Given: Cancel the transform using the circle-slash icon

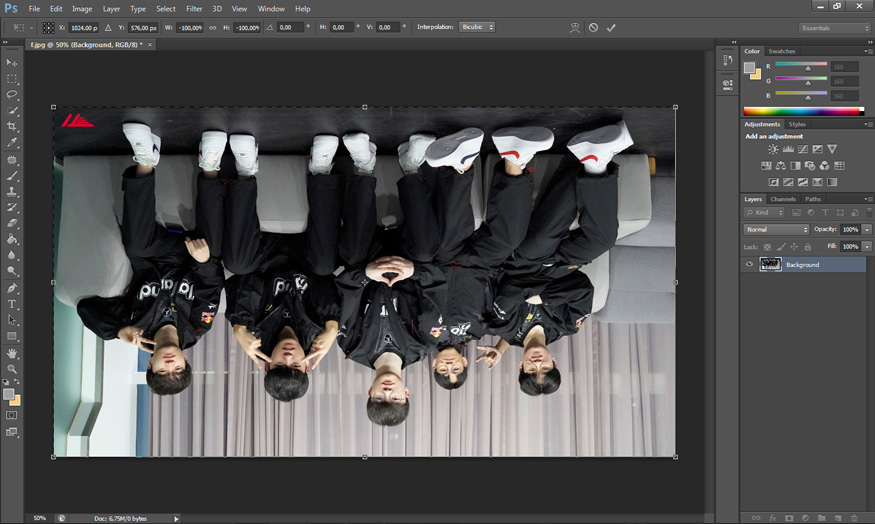Looking at the screenshot, I should pyautogui.click(x=593, y=28).
